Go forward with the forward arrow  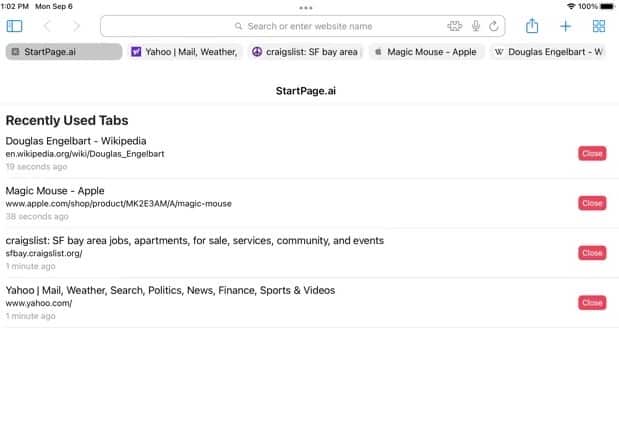tap(77, 26)
